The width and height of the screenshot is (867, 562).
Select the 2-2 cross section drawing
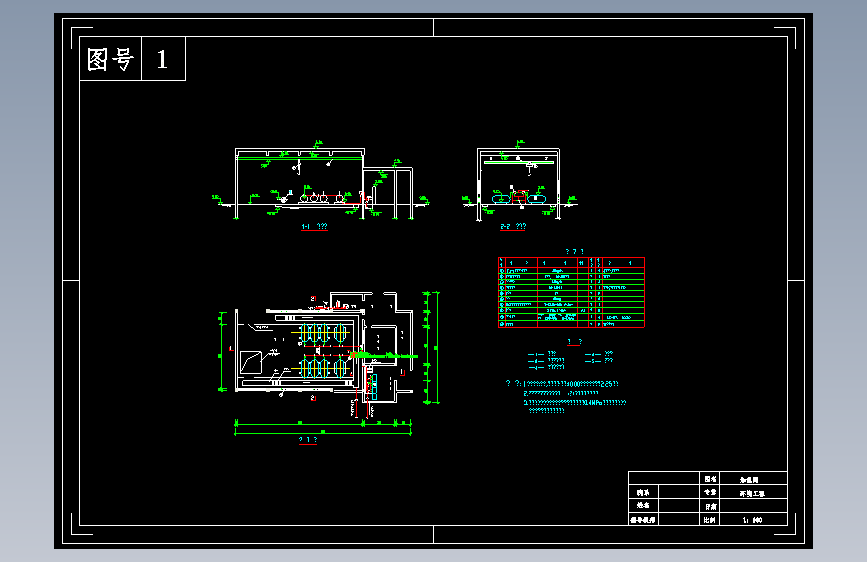coord(519,181)
